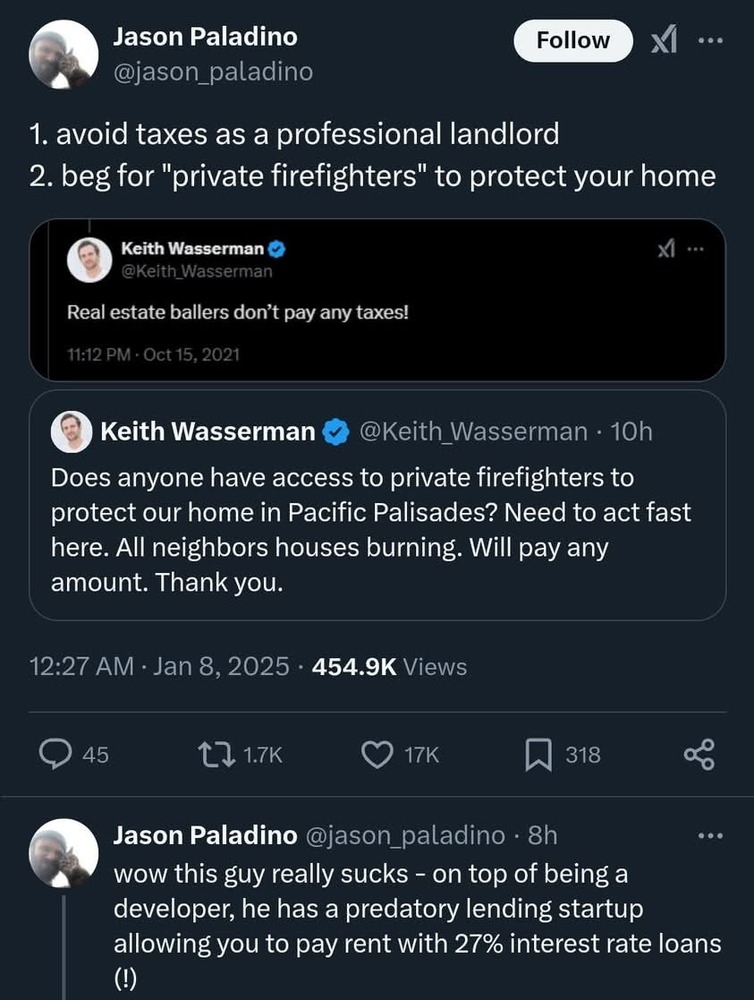
Task: Open Jason Paladino's avatar on the reply
Action: coord(58,852)
